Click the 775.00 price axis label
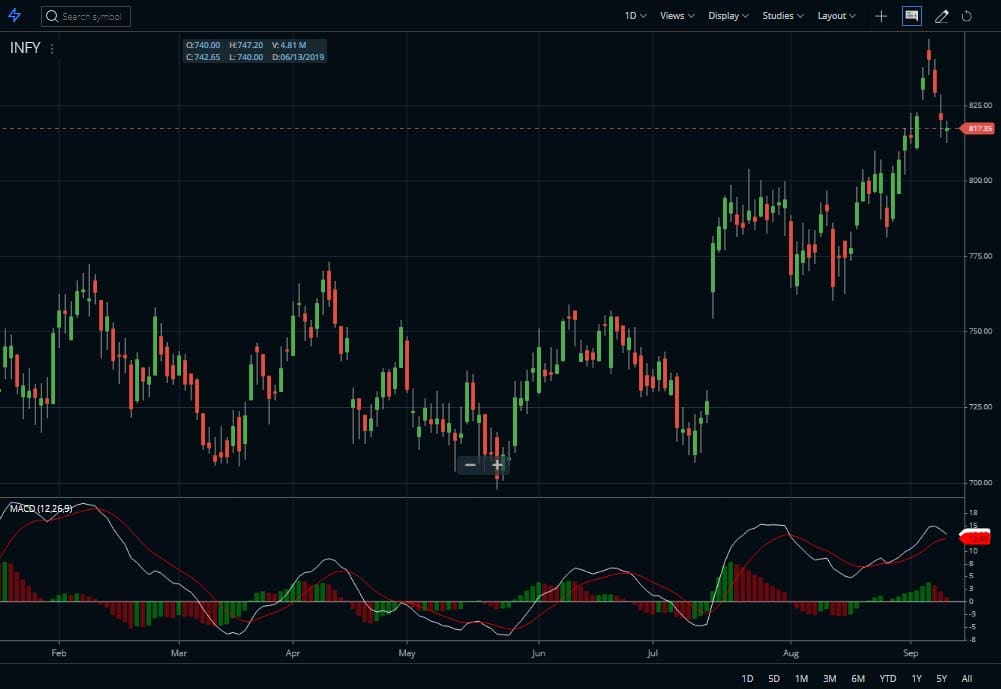 pyautogui.click(x=980, y=256)
